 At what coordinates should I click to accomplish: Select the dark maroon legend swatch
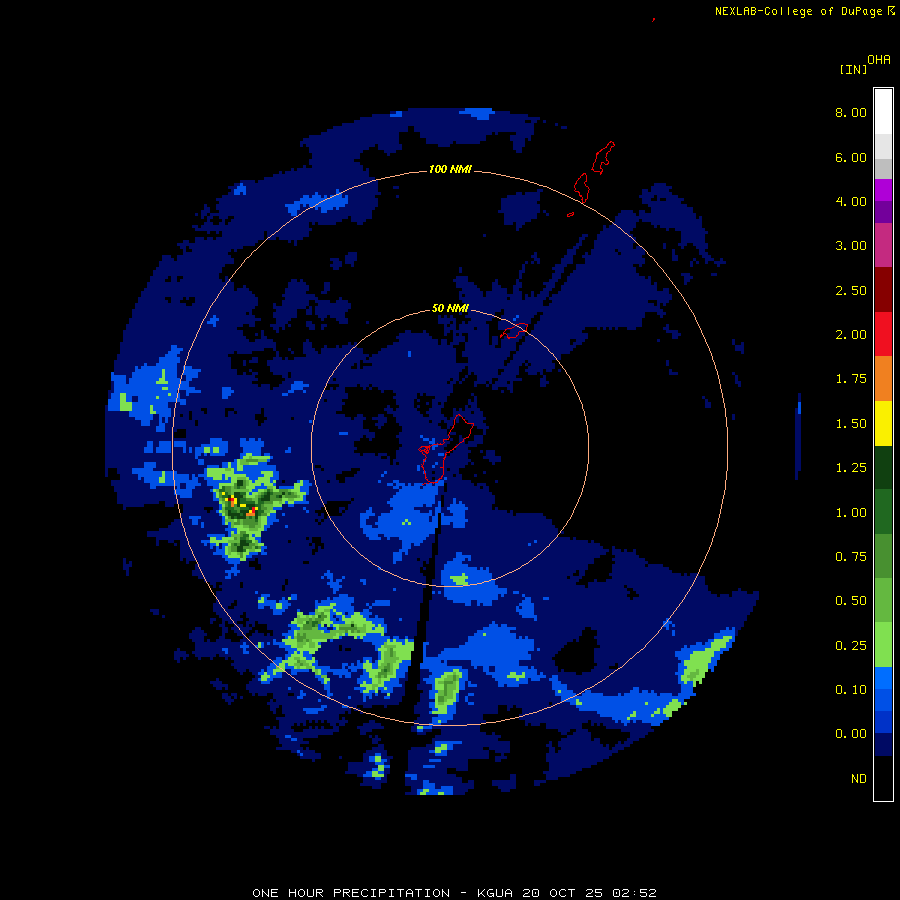(883, 290)
